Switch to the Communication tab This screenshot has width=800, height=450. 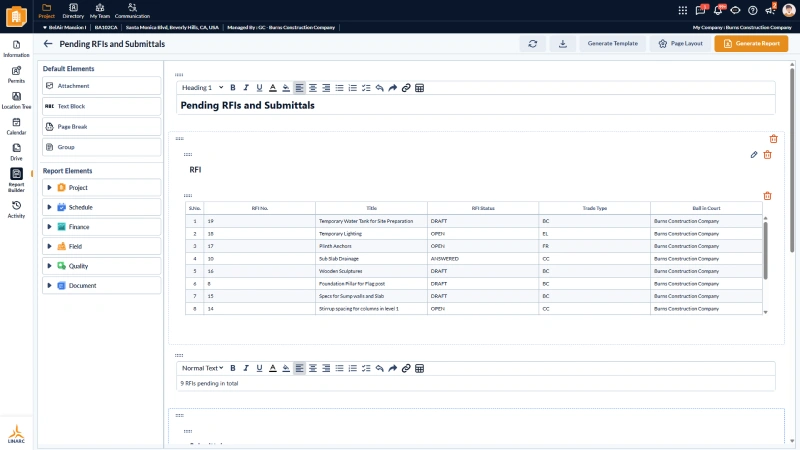pos(132,11)
